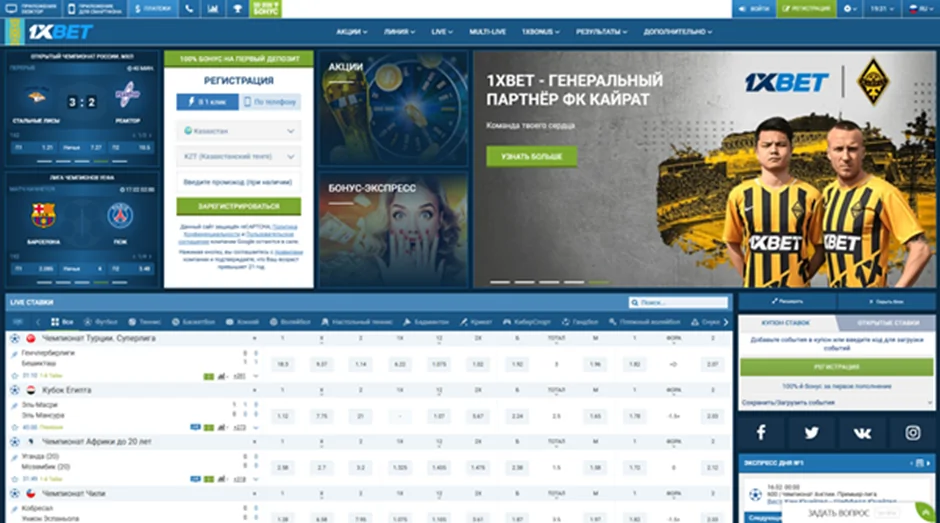Screen dimensions: 940x523
Task: Filter live bets by Футбол
Action: pyautogui.click(x=101, y=322)
